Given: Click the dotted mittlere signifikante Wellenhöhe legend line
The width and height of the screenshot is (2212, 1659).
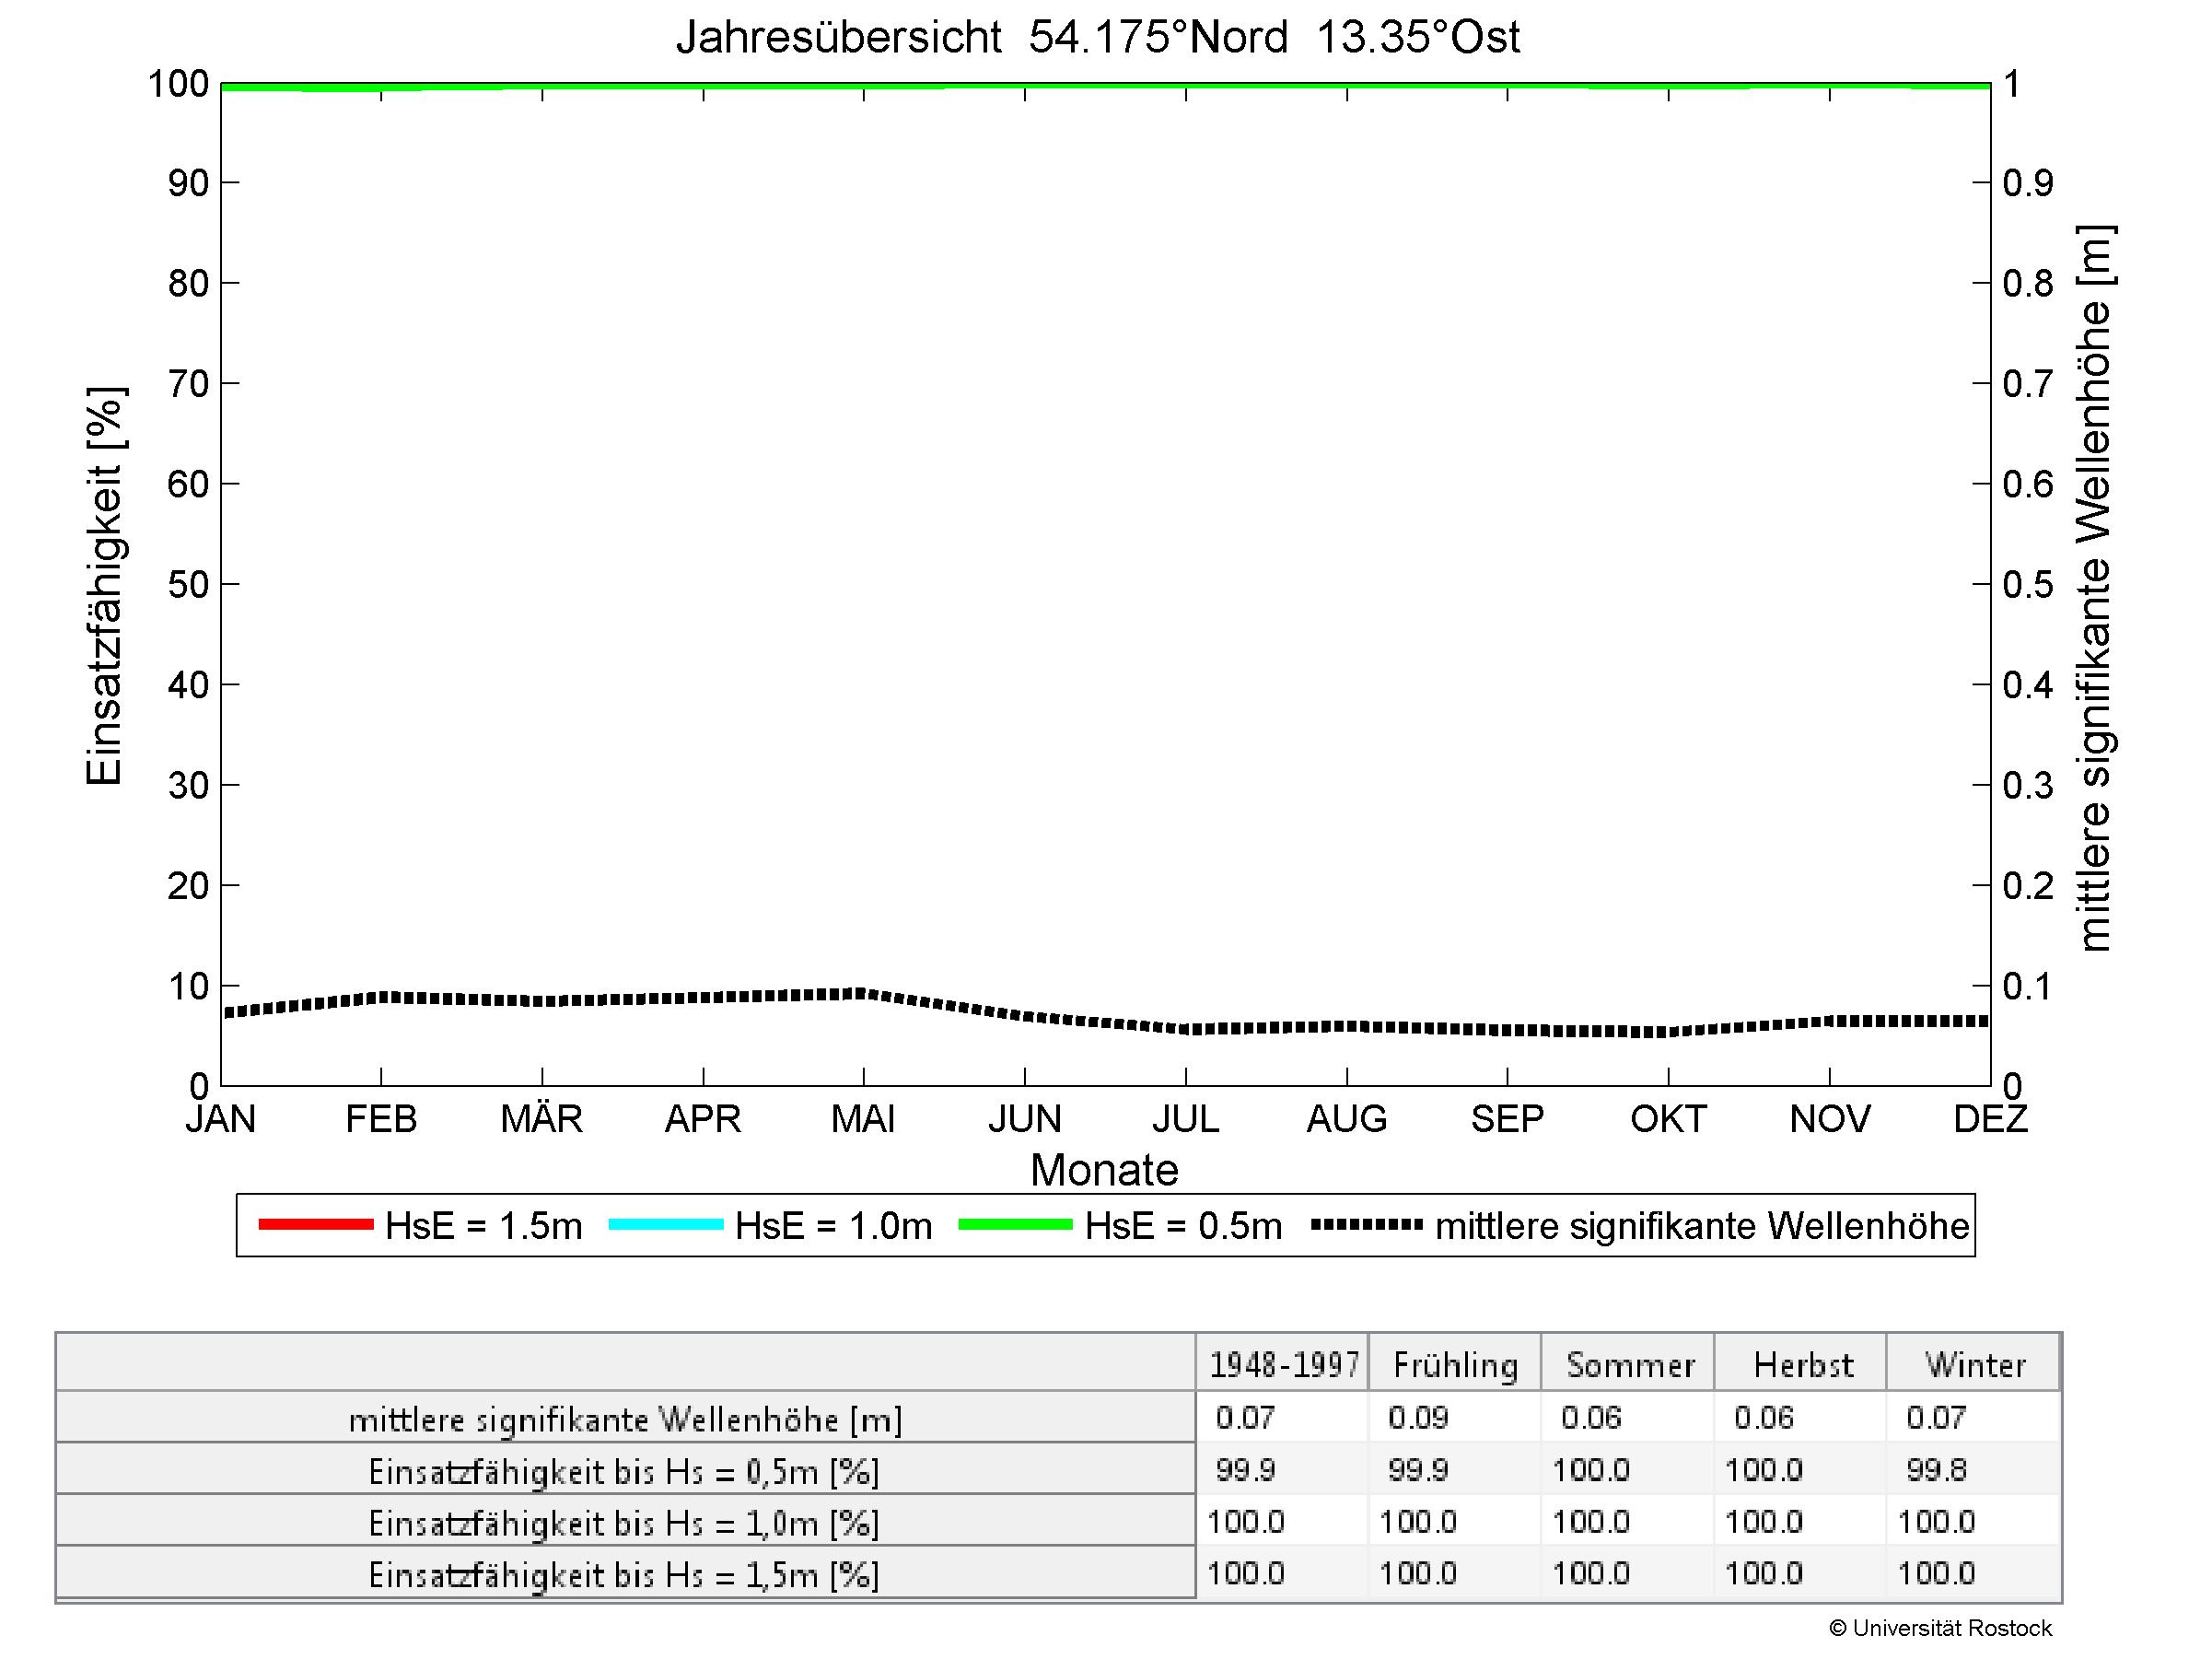Looking at the screenshot, I should 1366,1225.
